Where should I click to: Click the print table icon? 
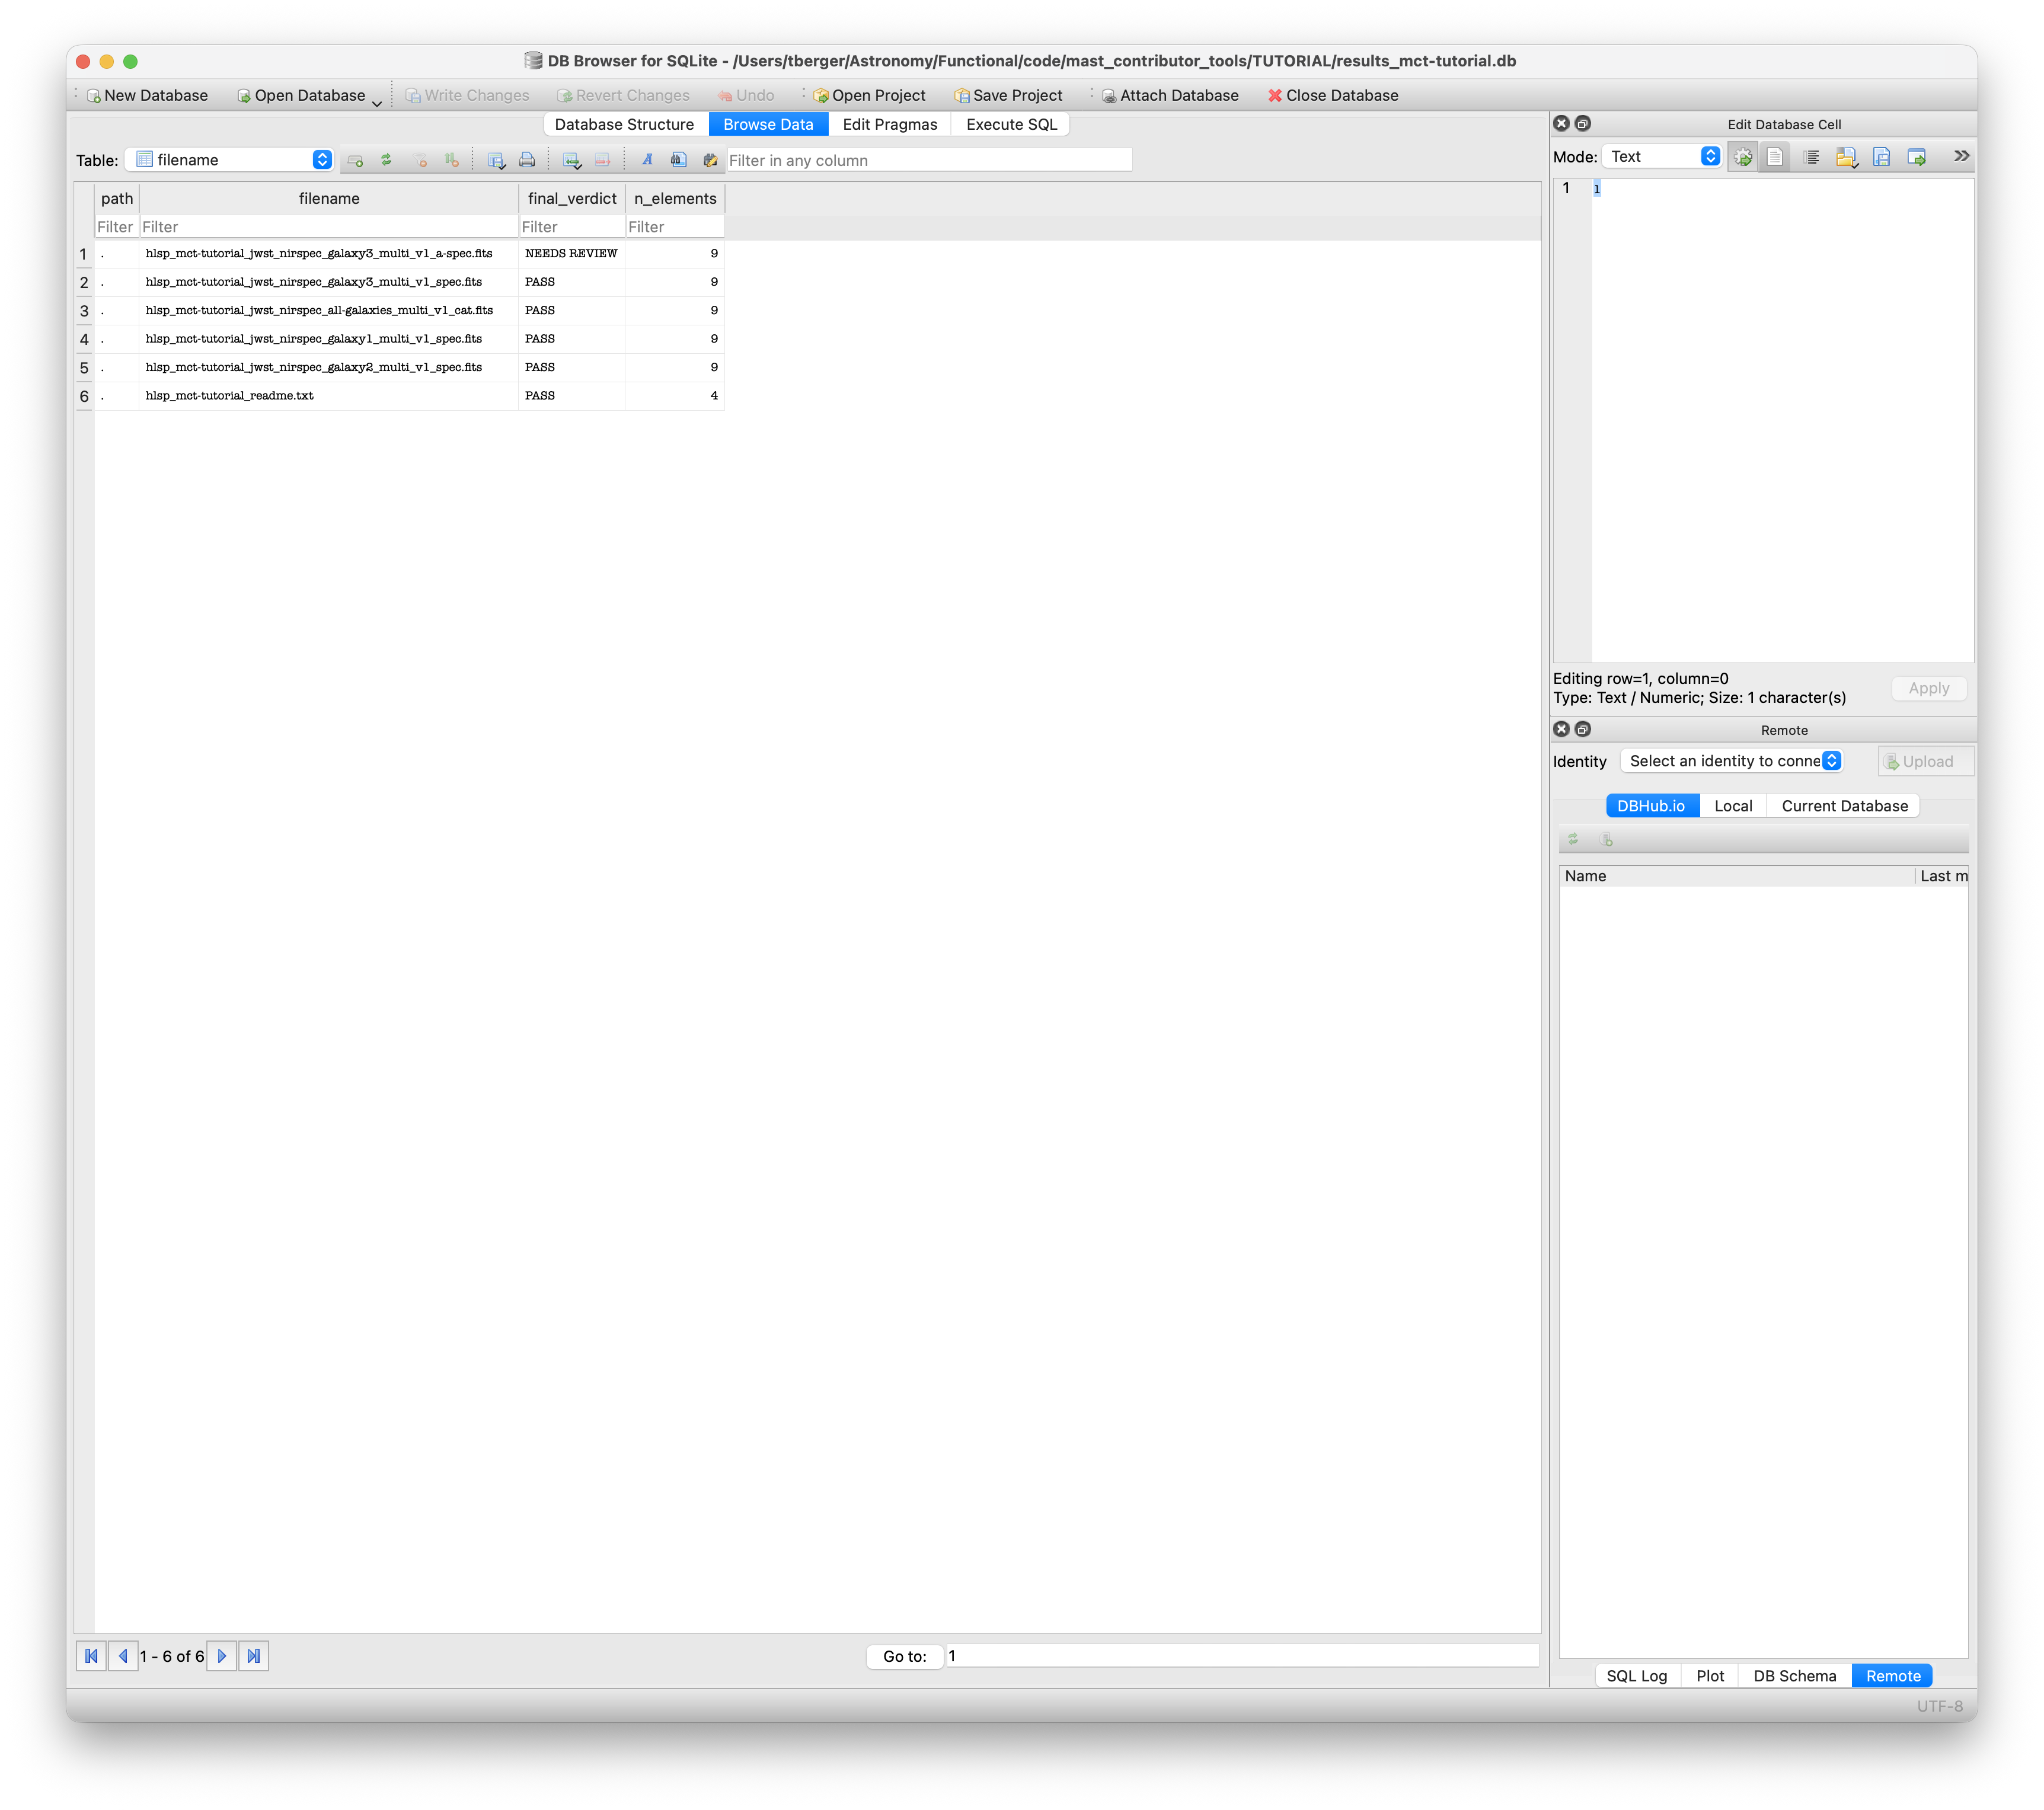[527, 160]
